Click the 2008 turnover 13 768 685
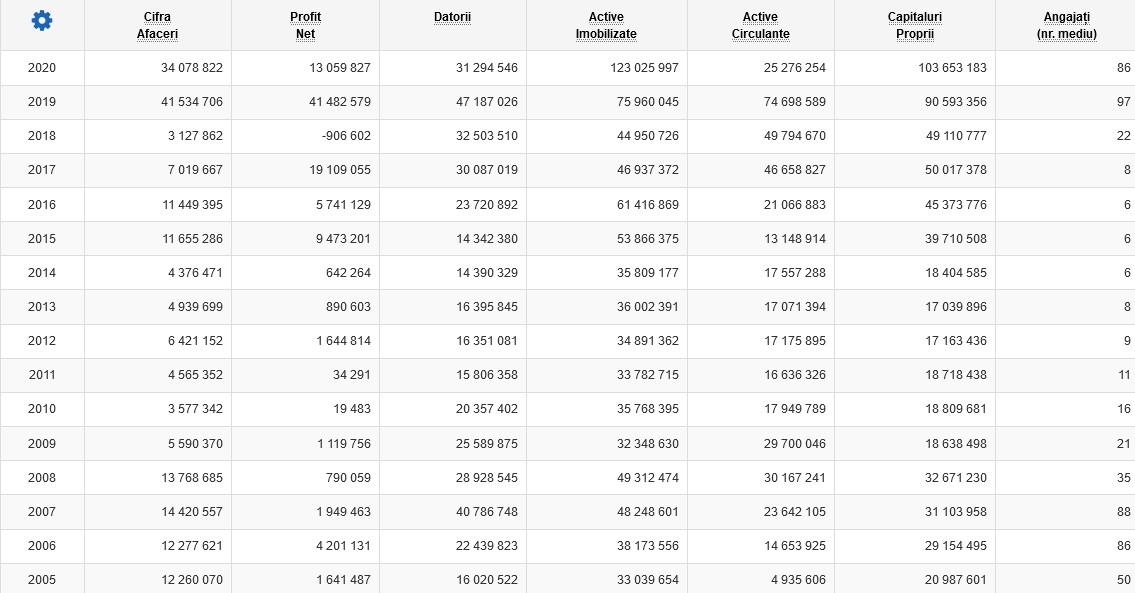This screenshot has height=593, width=1135. click(192, 477)
